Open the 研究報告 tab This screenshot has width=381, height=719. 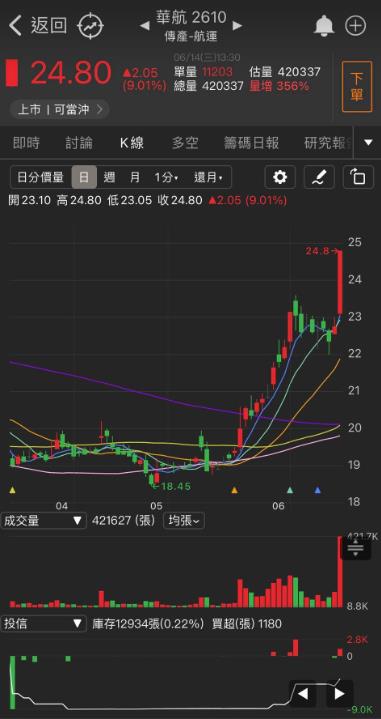(328, 143)
